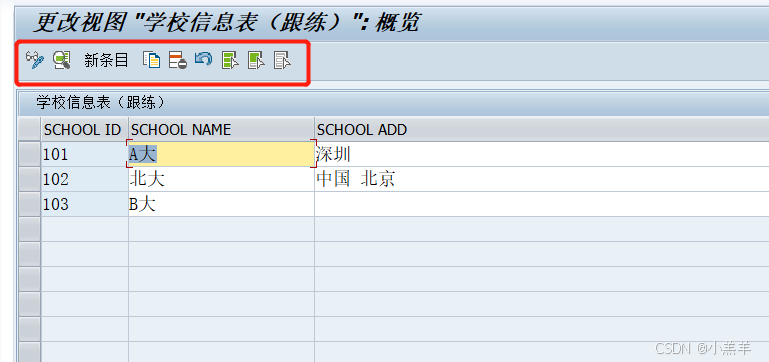The image size is (769, 362).
Task: Click the 中国 北京 address field
Action: 542,180
